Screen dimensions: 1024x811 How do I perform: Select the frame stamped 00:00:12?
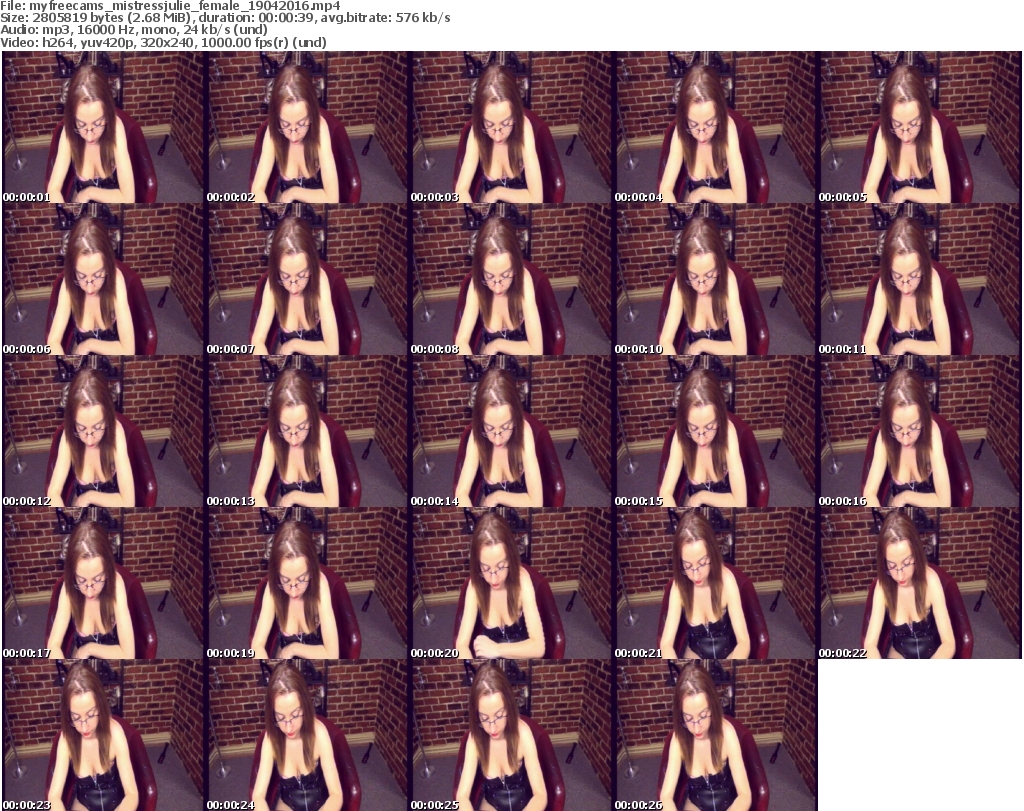pyautogui.click(x=103, y=431)
